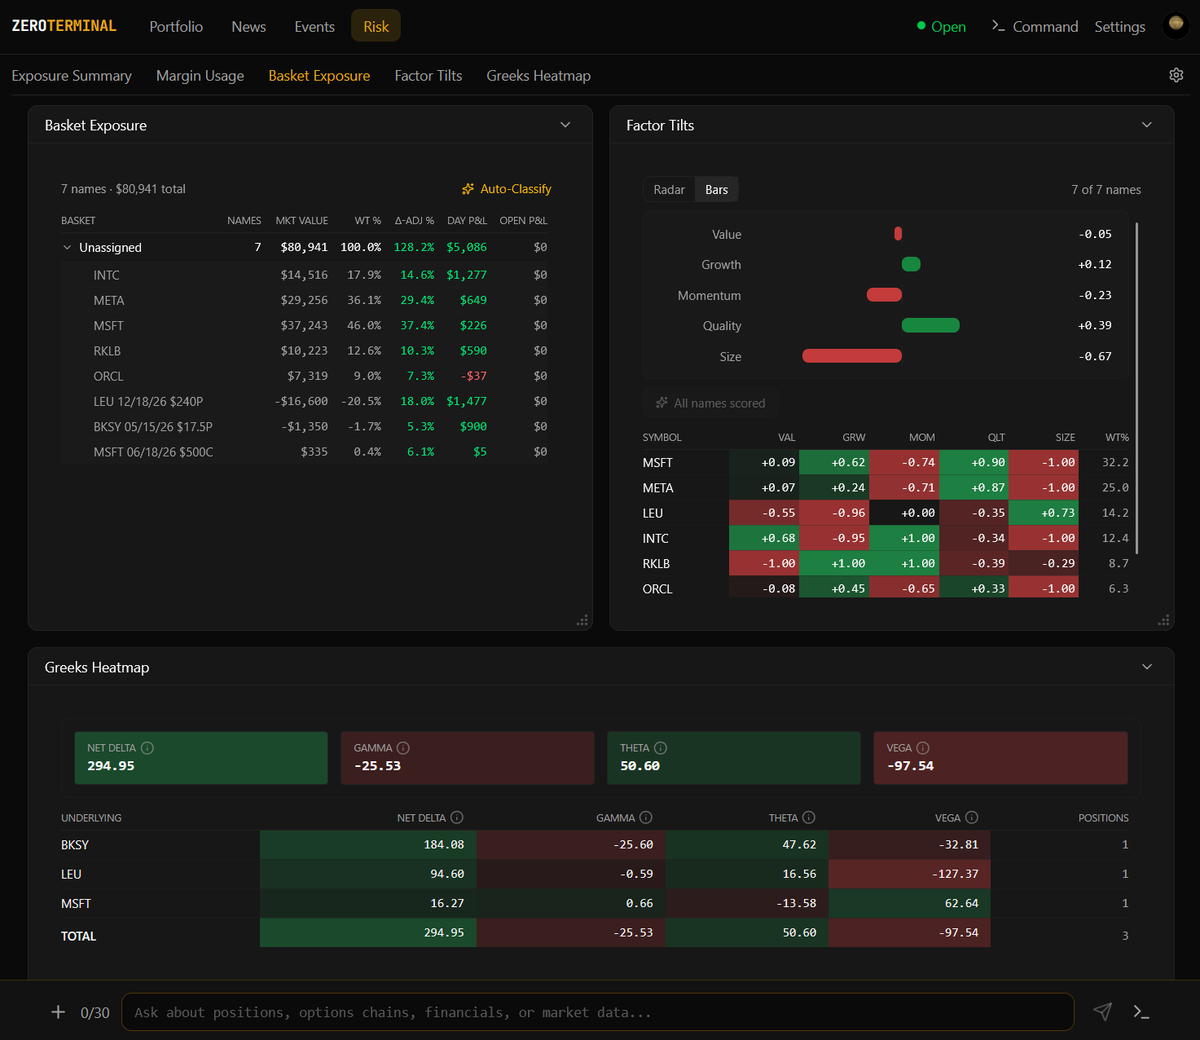
Task: Open Settings in the top bar
Action: pos(1120,27)
